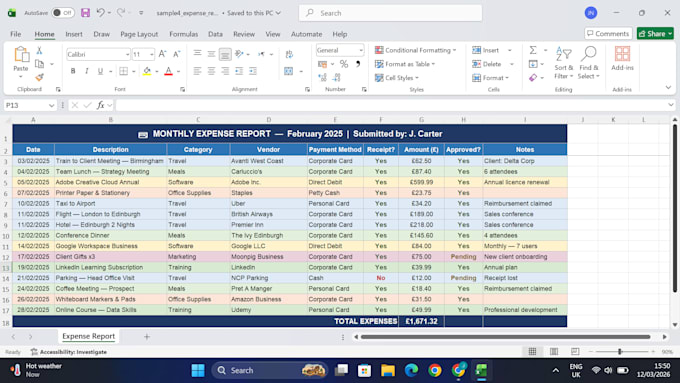
Task: Open the File tab
Action: pyautogui.click(x=16, y=34)
